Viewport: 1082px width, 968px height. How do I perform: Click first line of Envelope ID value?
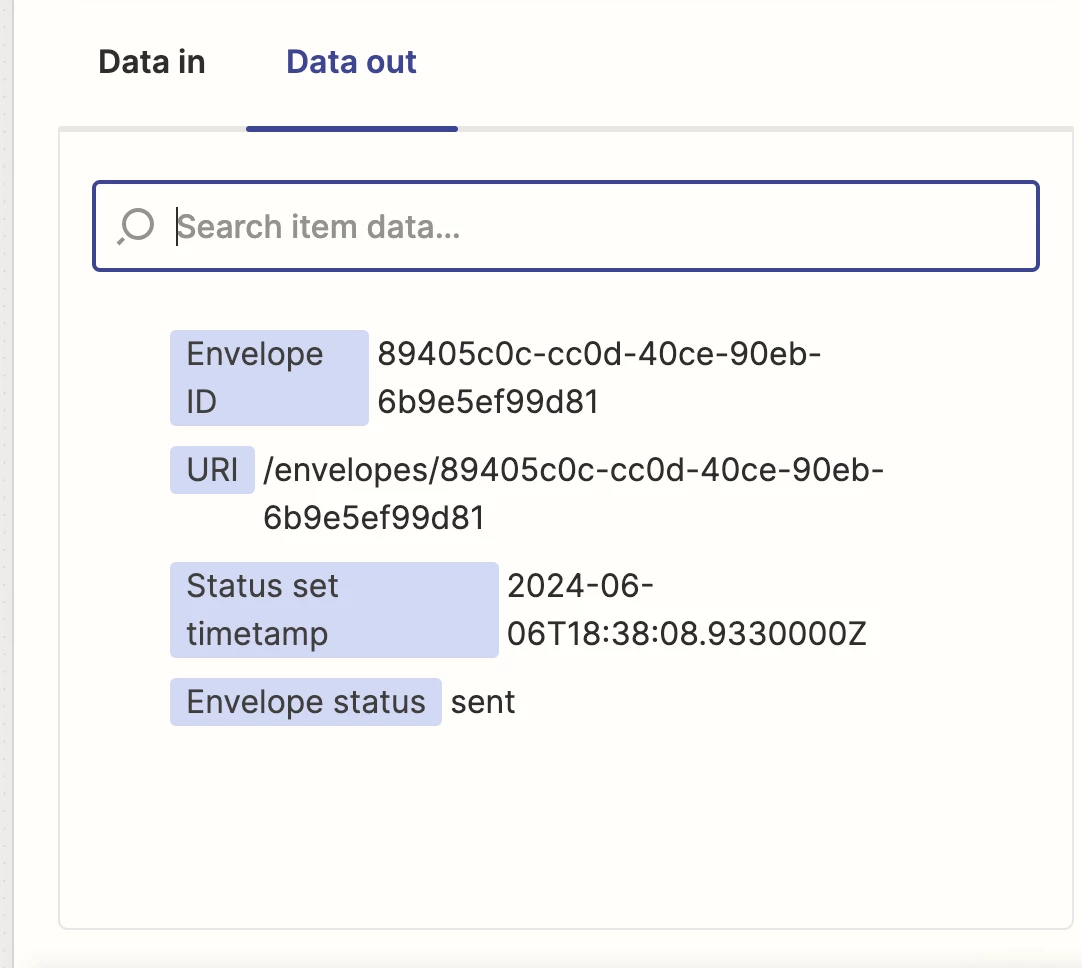click(x=599, y=354)
